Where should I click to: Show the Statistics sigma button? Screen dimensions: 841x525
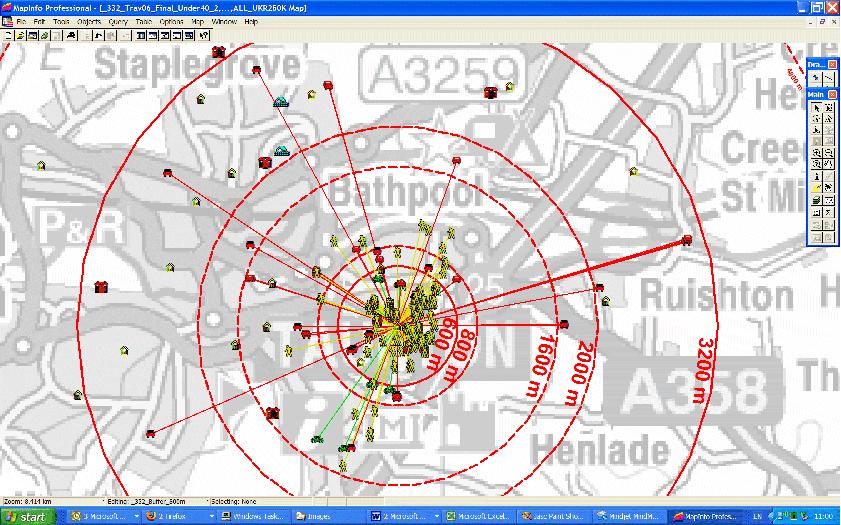(x=829, y=212)
